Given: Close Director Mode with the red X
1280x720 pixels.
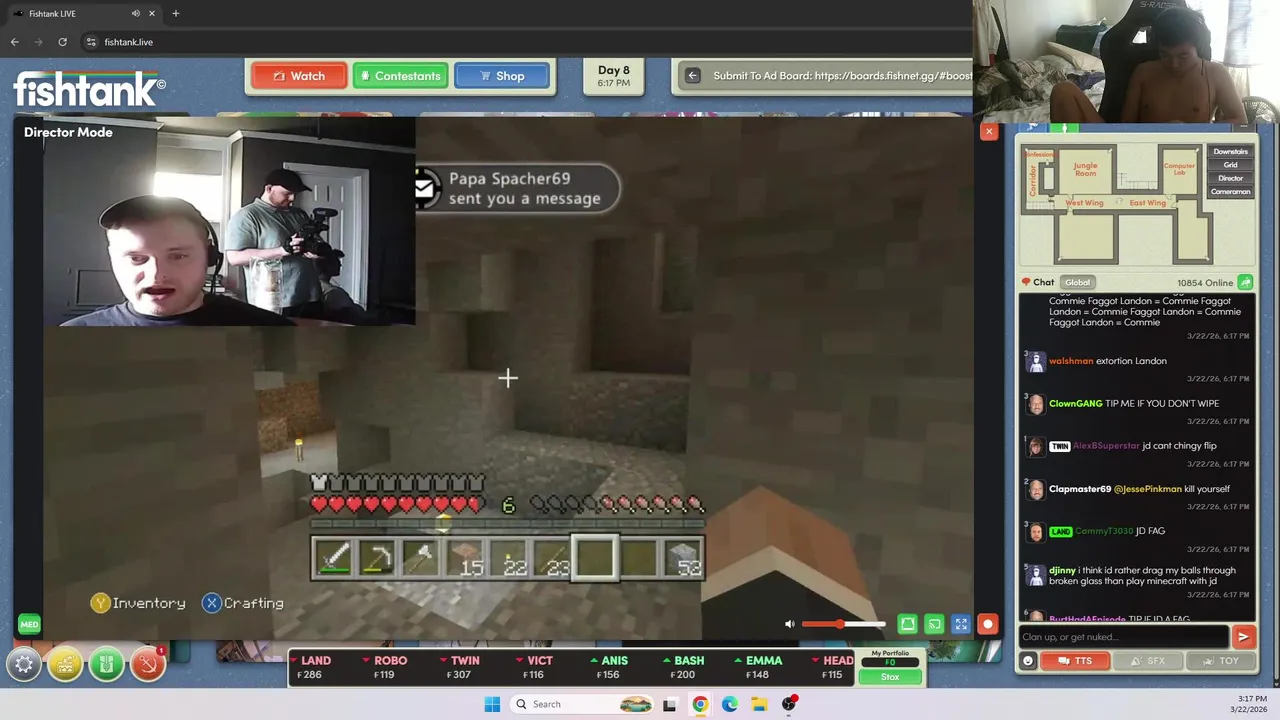Looking at the screenshot, I should pos(989,131).
